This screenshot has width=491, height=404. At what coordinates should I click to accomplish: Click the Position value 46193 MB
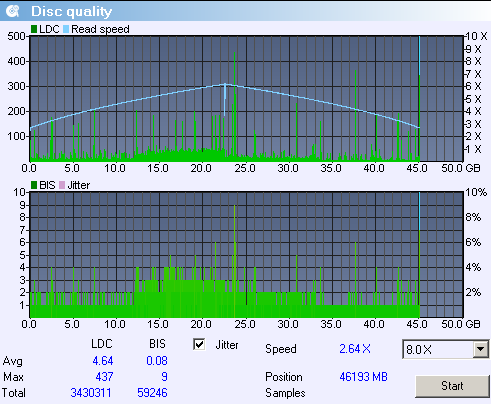click(x=363, y=377)
